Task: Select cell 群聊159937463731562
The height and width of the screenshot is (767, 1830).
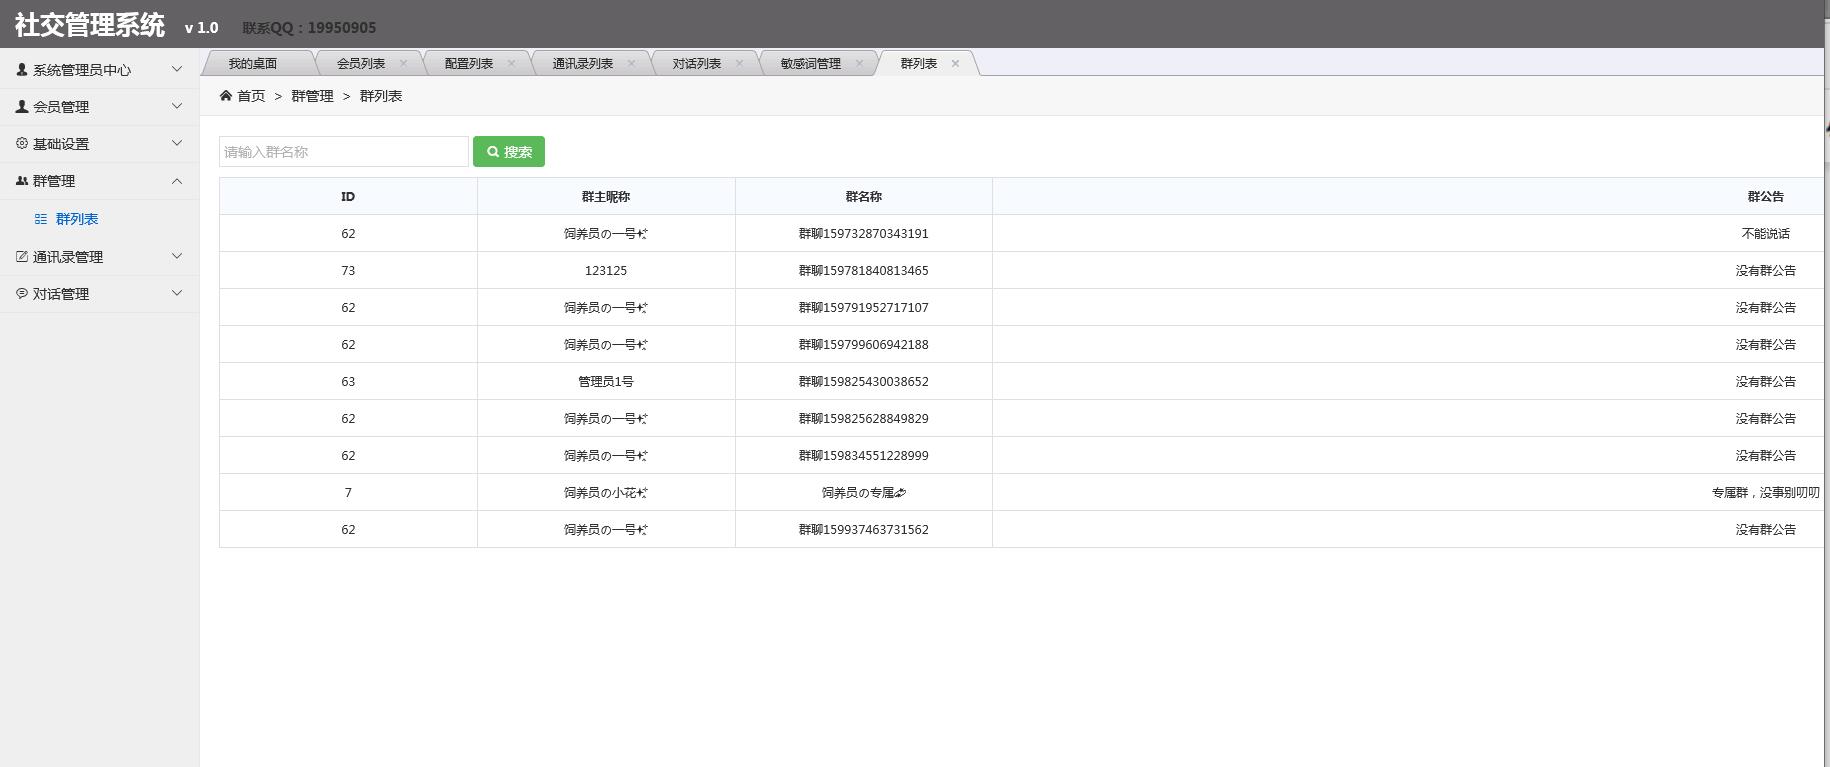Action: pos(864,530)
